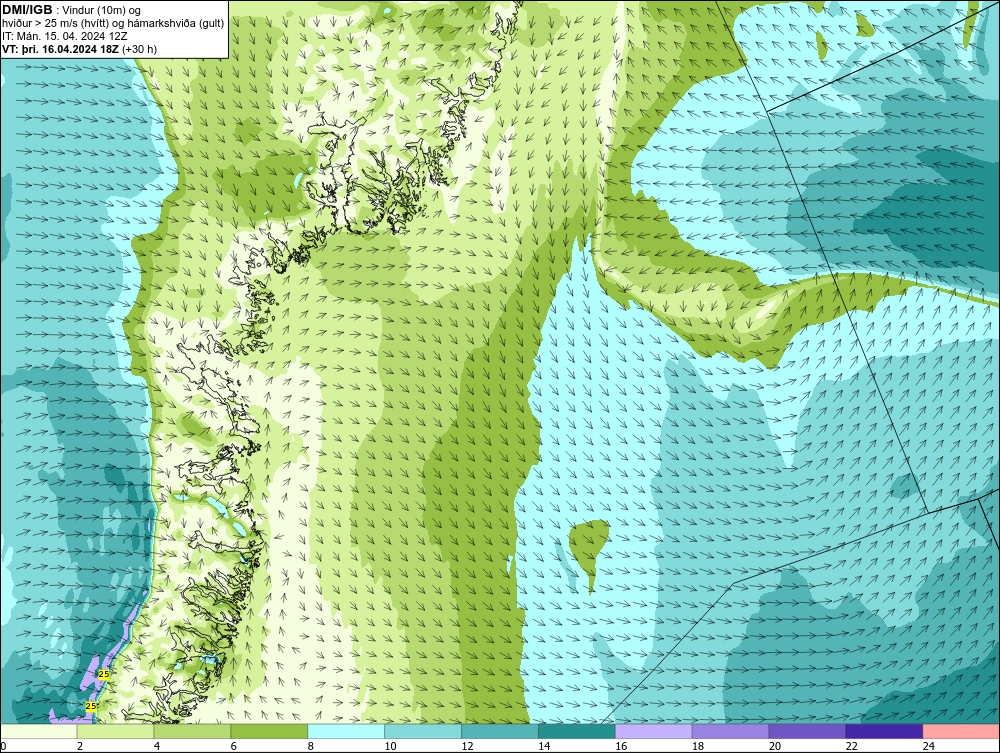The height and width of the screenshot is (753, 1000).
Task: Click the '0' value on the color scale
Action: (3, 746)
